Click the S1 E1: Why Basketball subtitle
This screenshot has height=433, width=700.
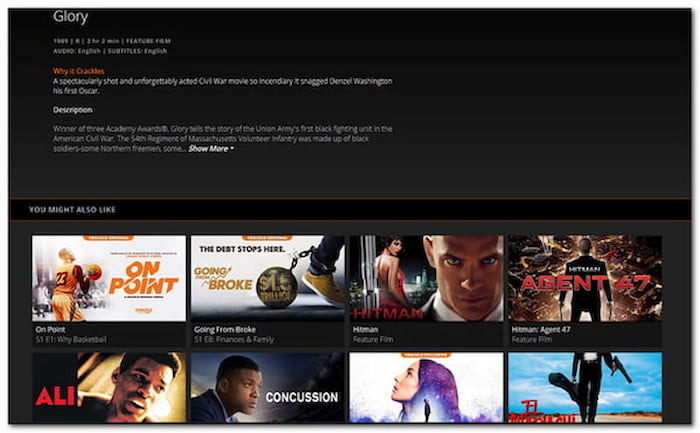[71, 340]
